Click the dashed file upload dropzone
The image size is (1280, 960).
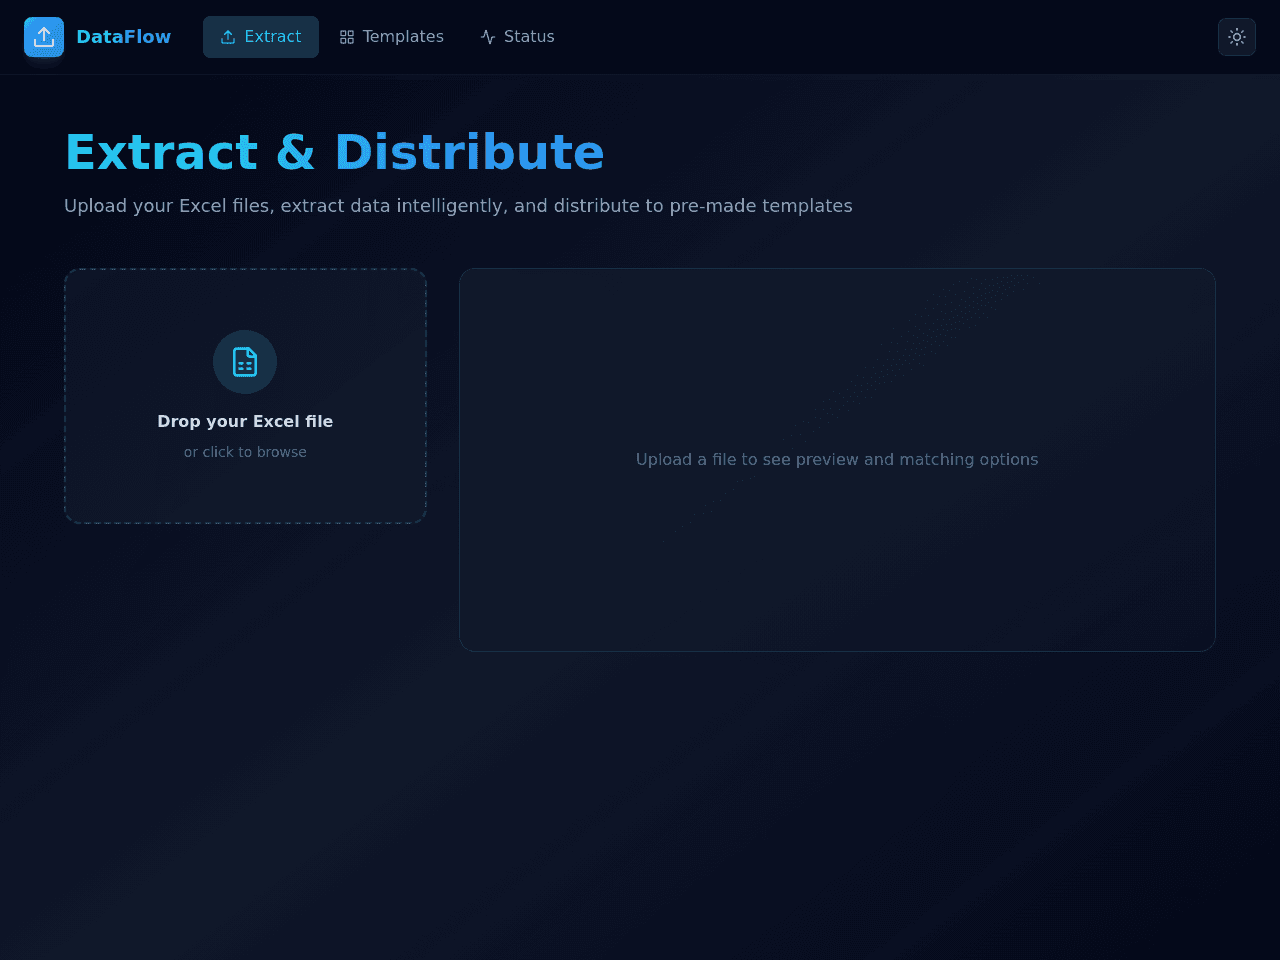click(245, 396)
